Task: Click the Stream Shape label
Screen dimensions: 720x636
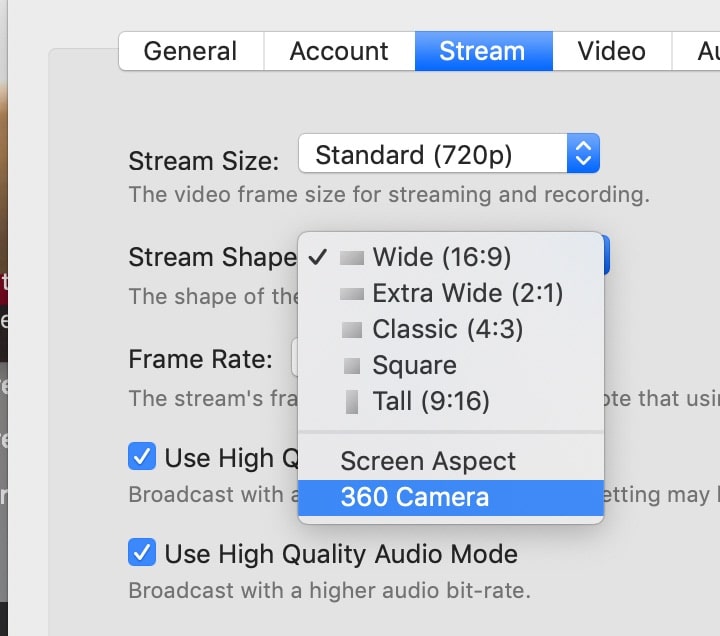Action: 213,257
